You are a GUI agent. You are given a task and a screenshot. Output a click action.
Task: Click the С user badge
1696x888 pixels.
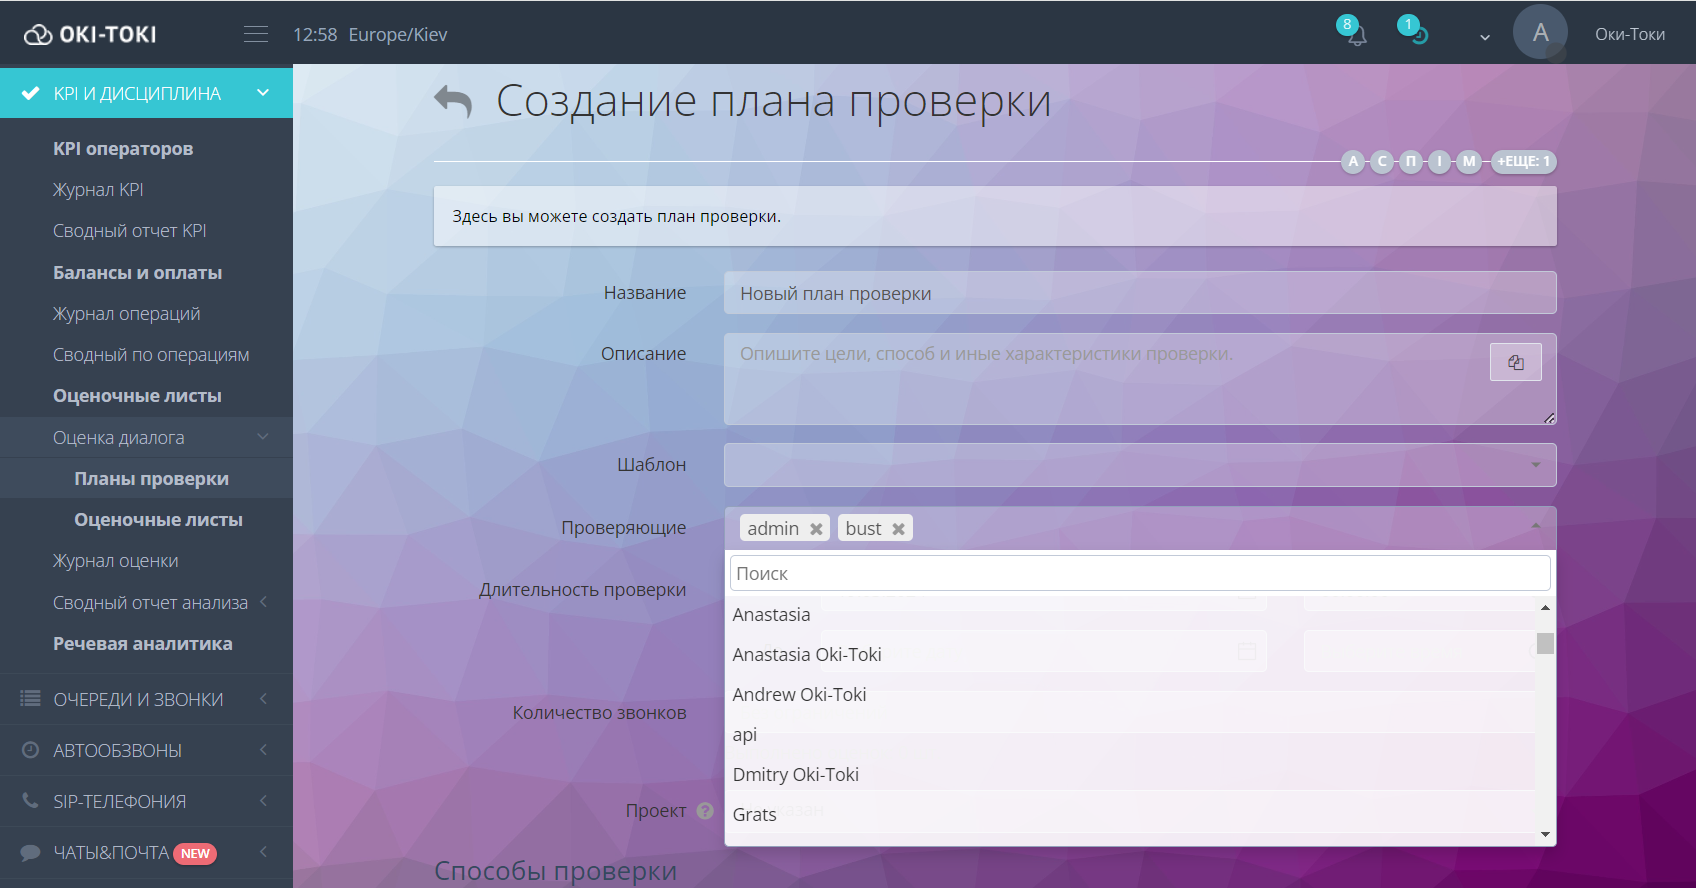1382,161
